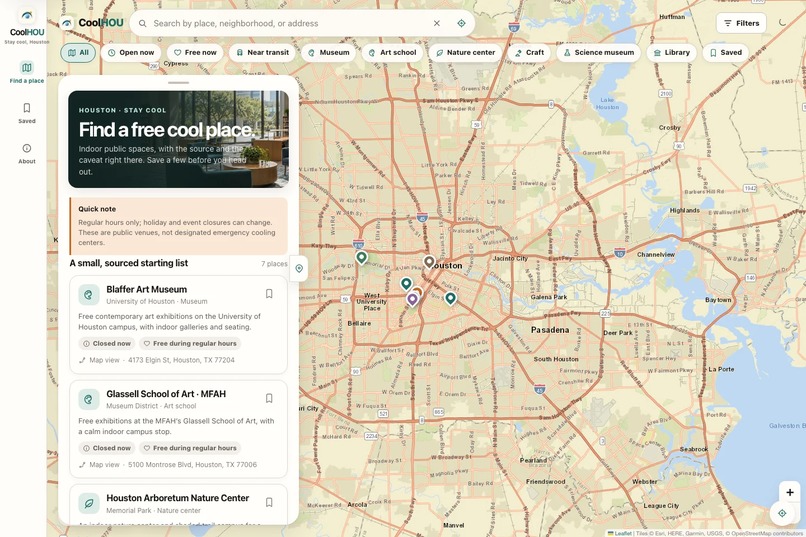Filter by the Science museum chip
This screenshot has height=537, width=806.
coord(598,52)
